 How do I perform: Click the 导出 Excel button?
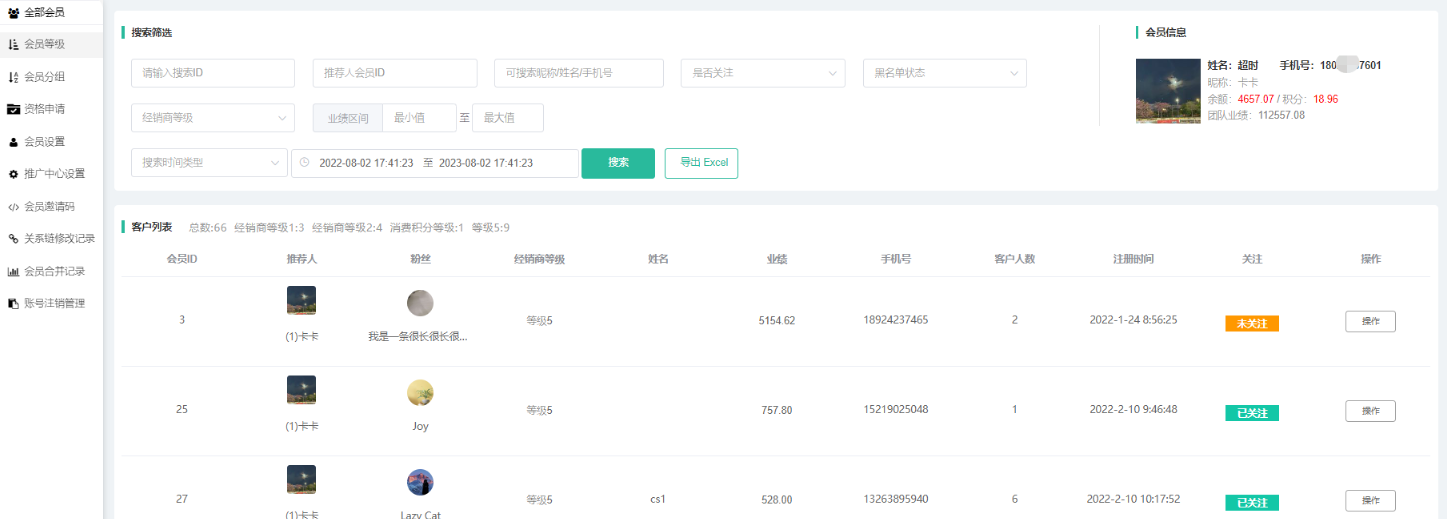(x=701, y=163)
